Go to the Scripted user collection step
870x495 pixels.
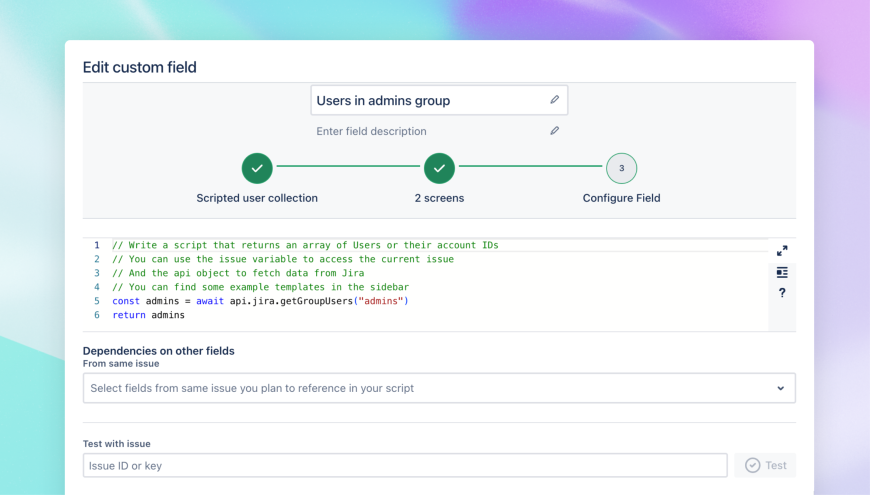[257, 198]
